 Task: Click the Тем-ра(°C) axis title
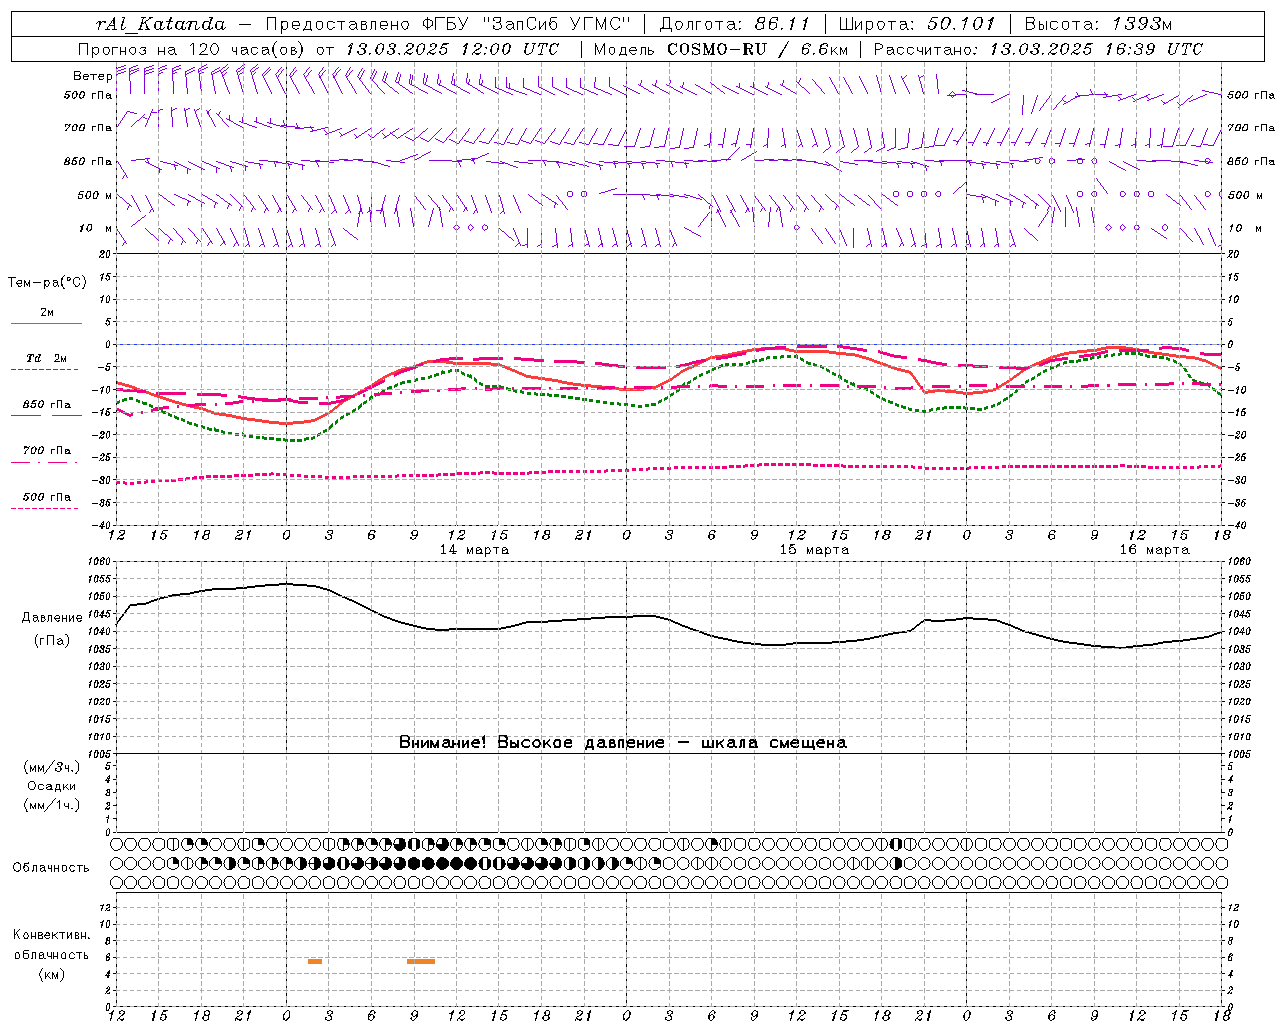[x=47, y=283]
